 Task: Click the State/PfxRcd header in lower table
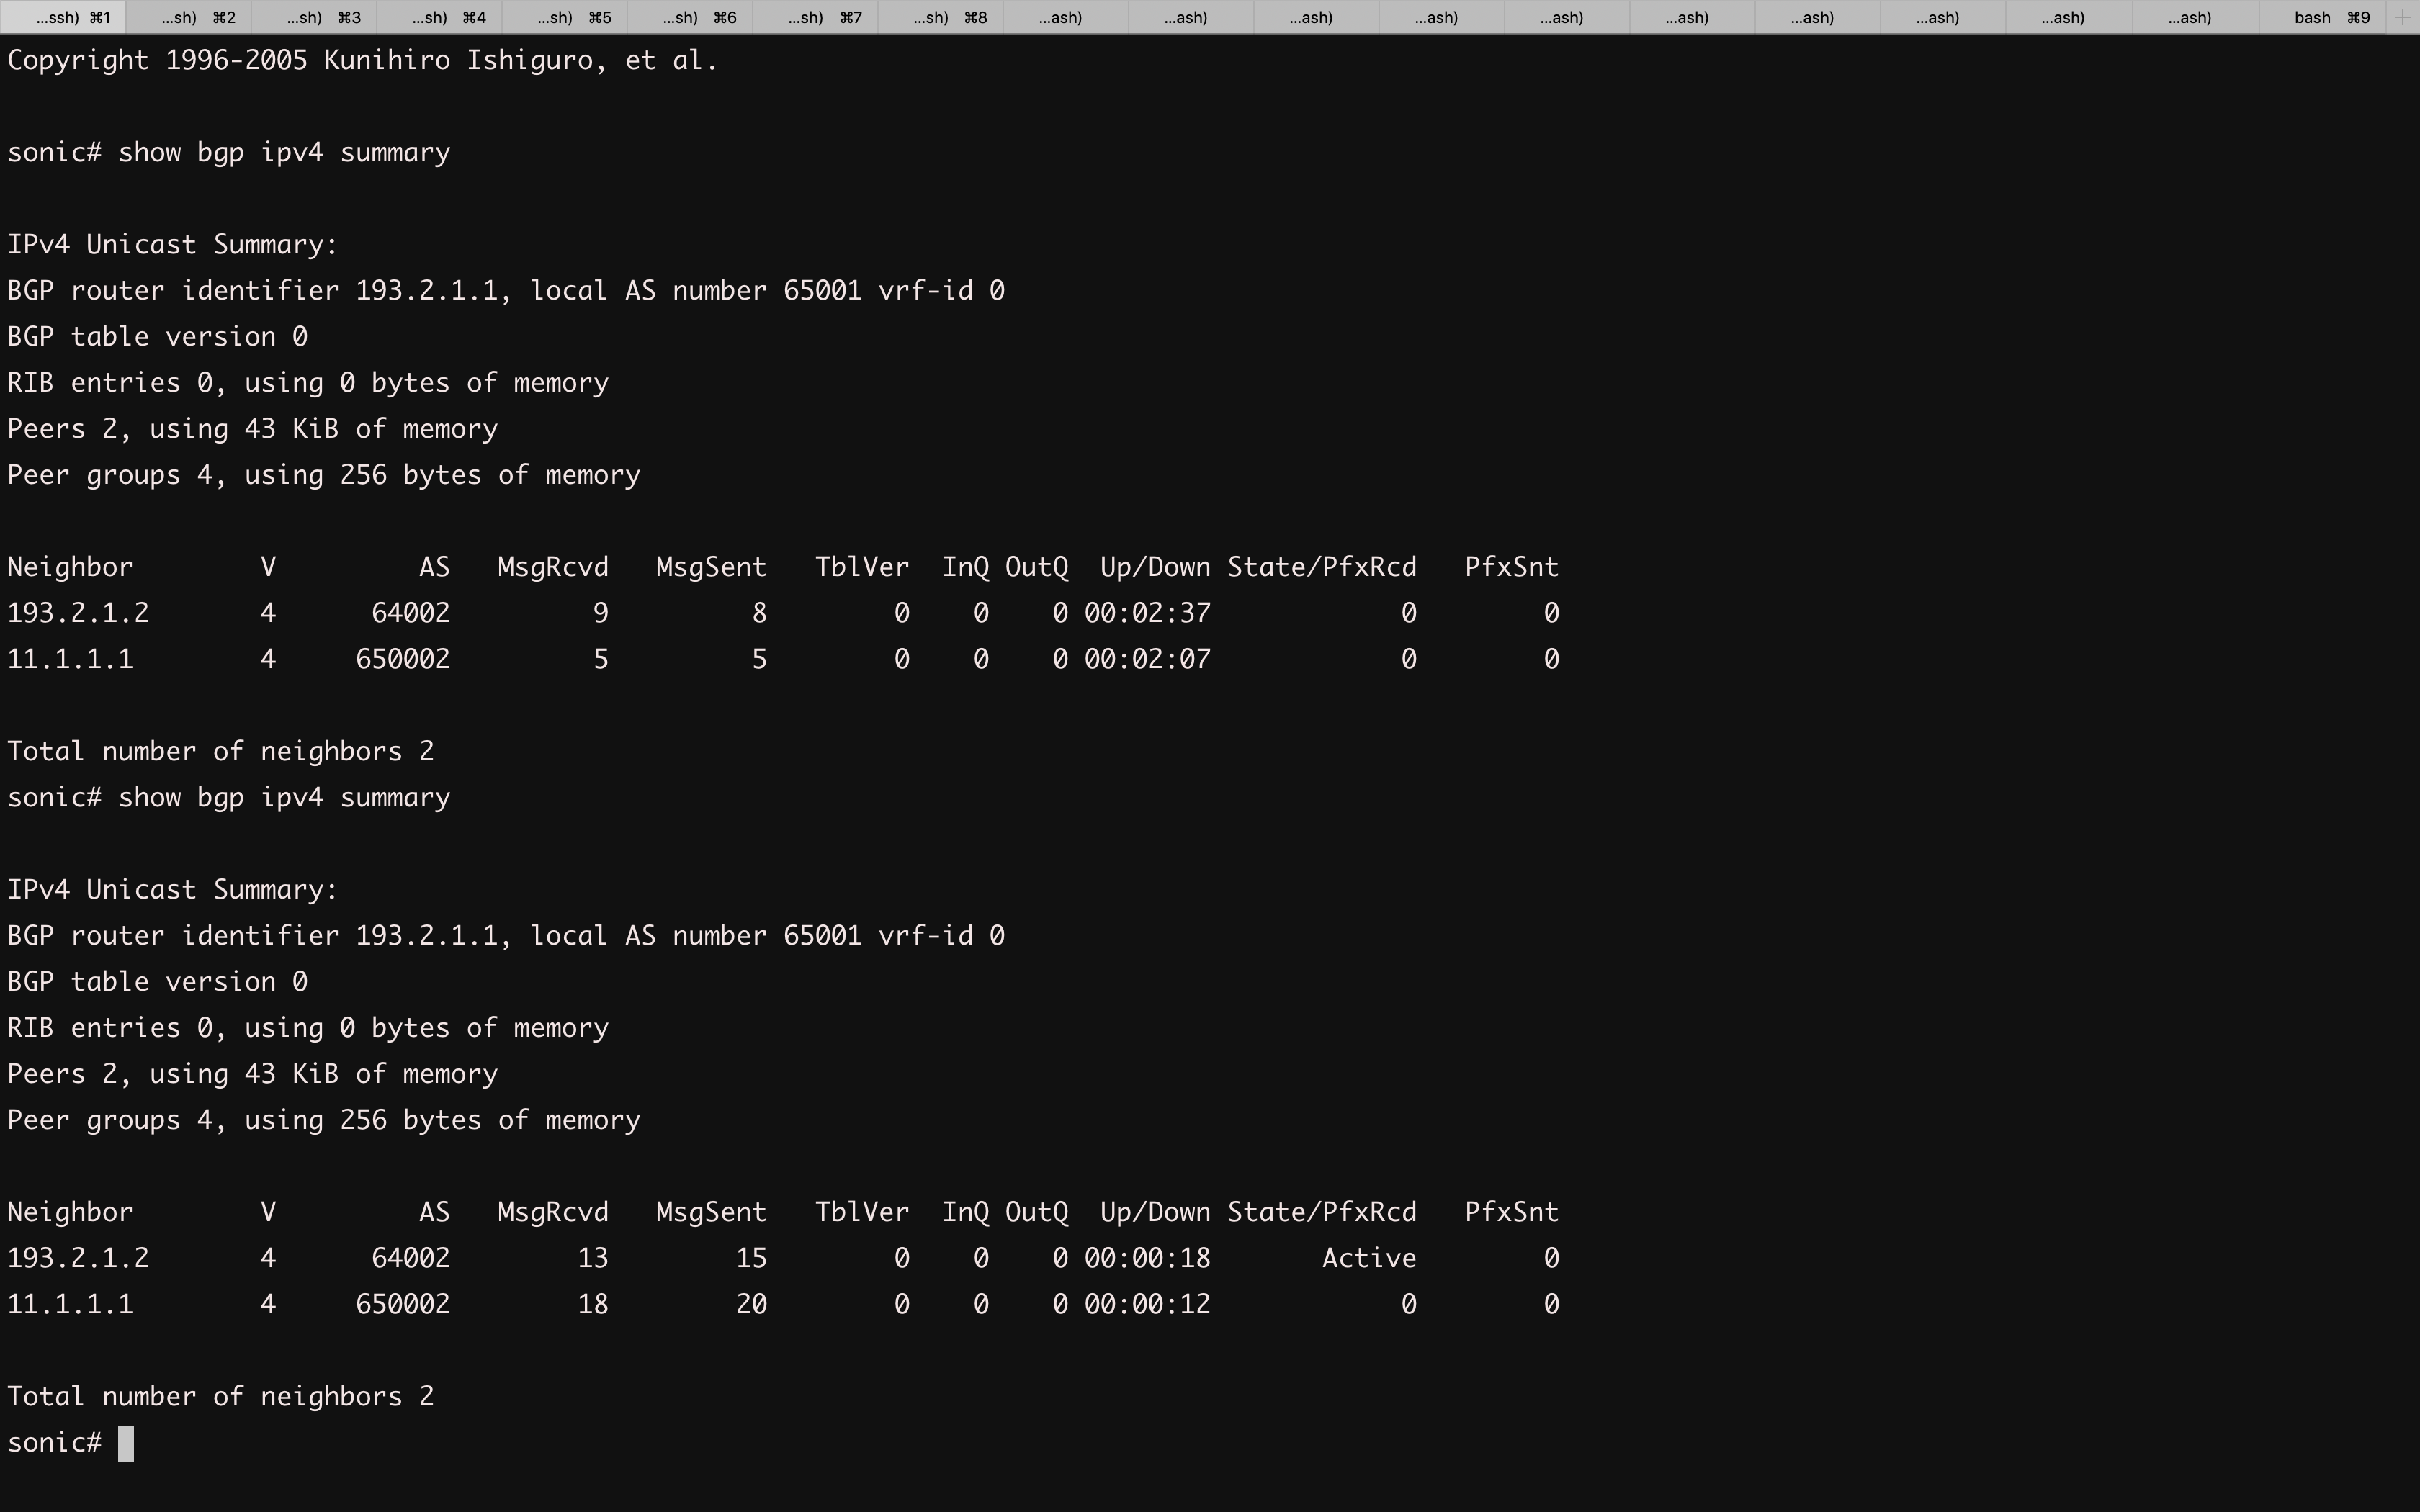tap(1321, 1212)
